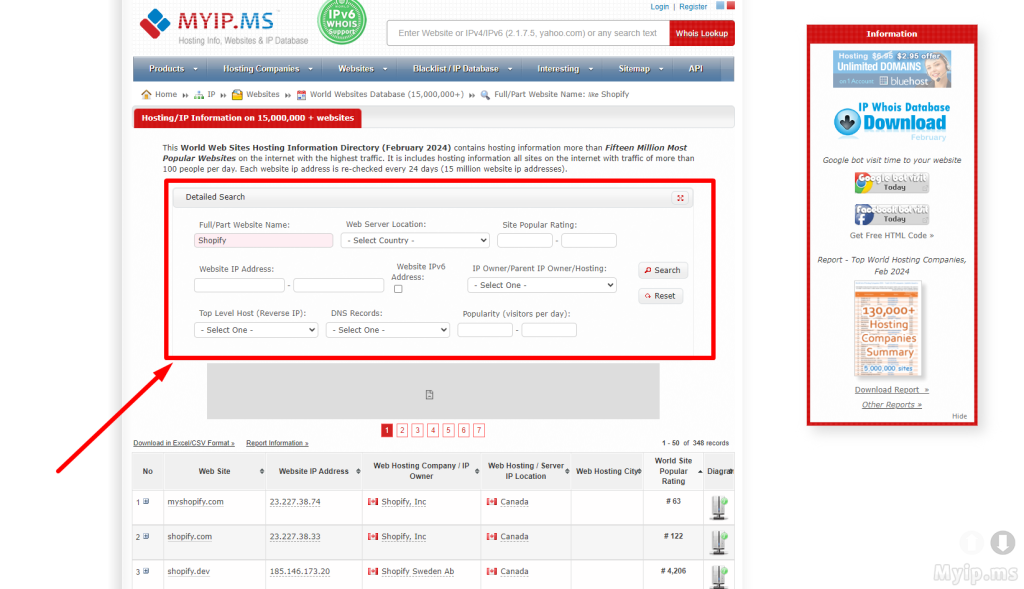Open the Hosting Companies menu
Viewport: 1024px width, 589px height.
(x=267, y=69)
